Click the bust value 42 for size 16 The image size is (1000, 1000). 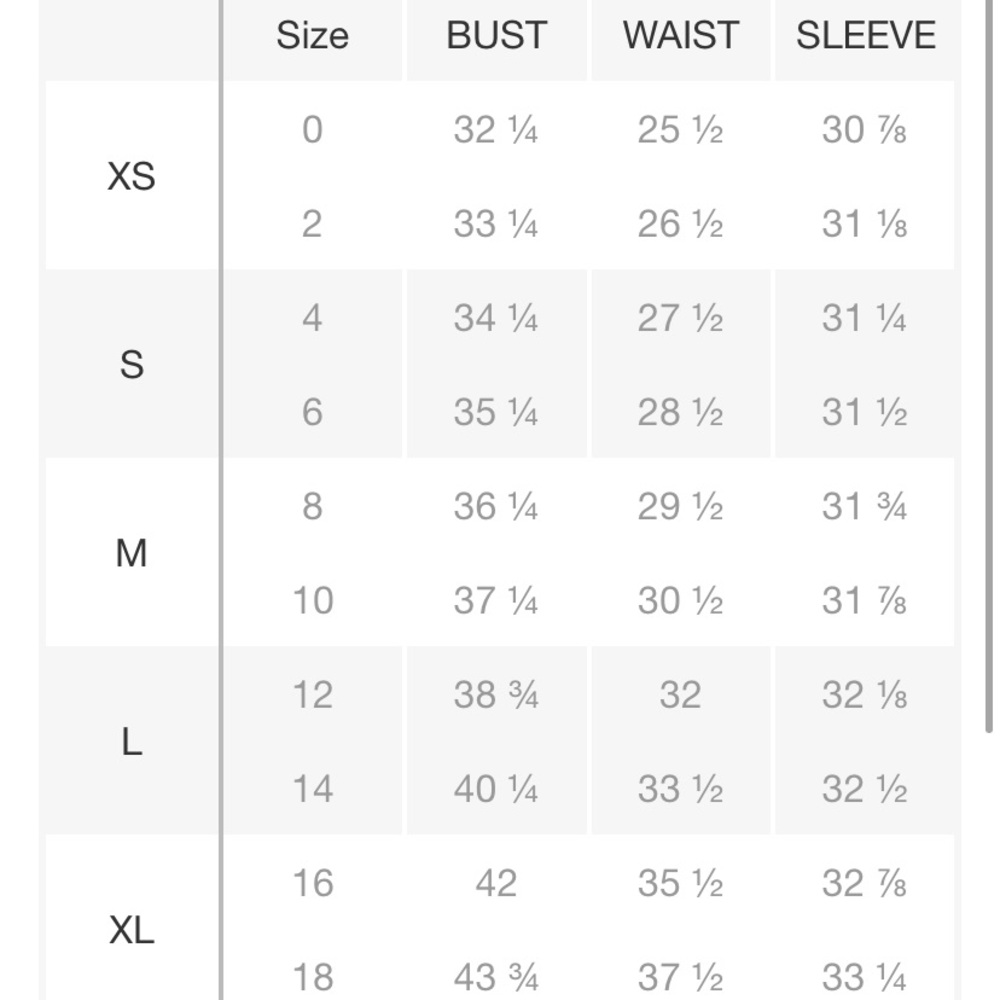click(496, 883)
